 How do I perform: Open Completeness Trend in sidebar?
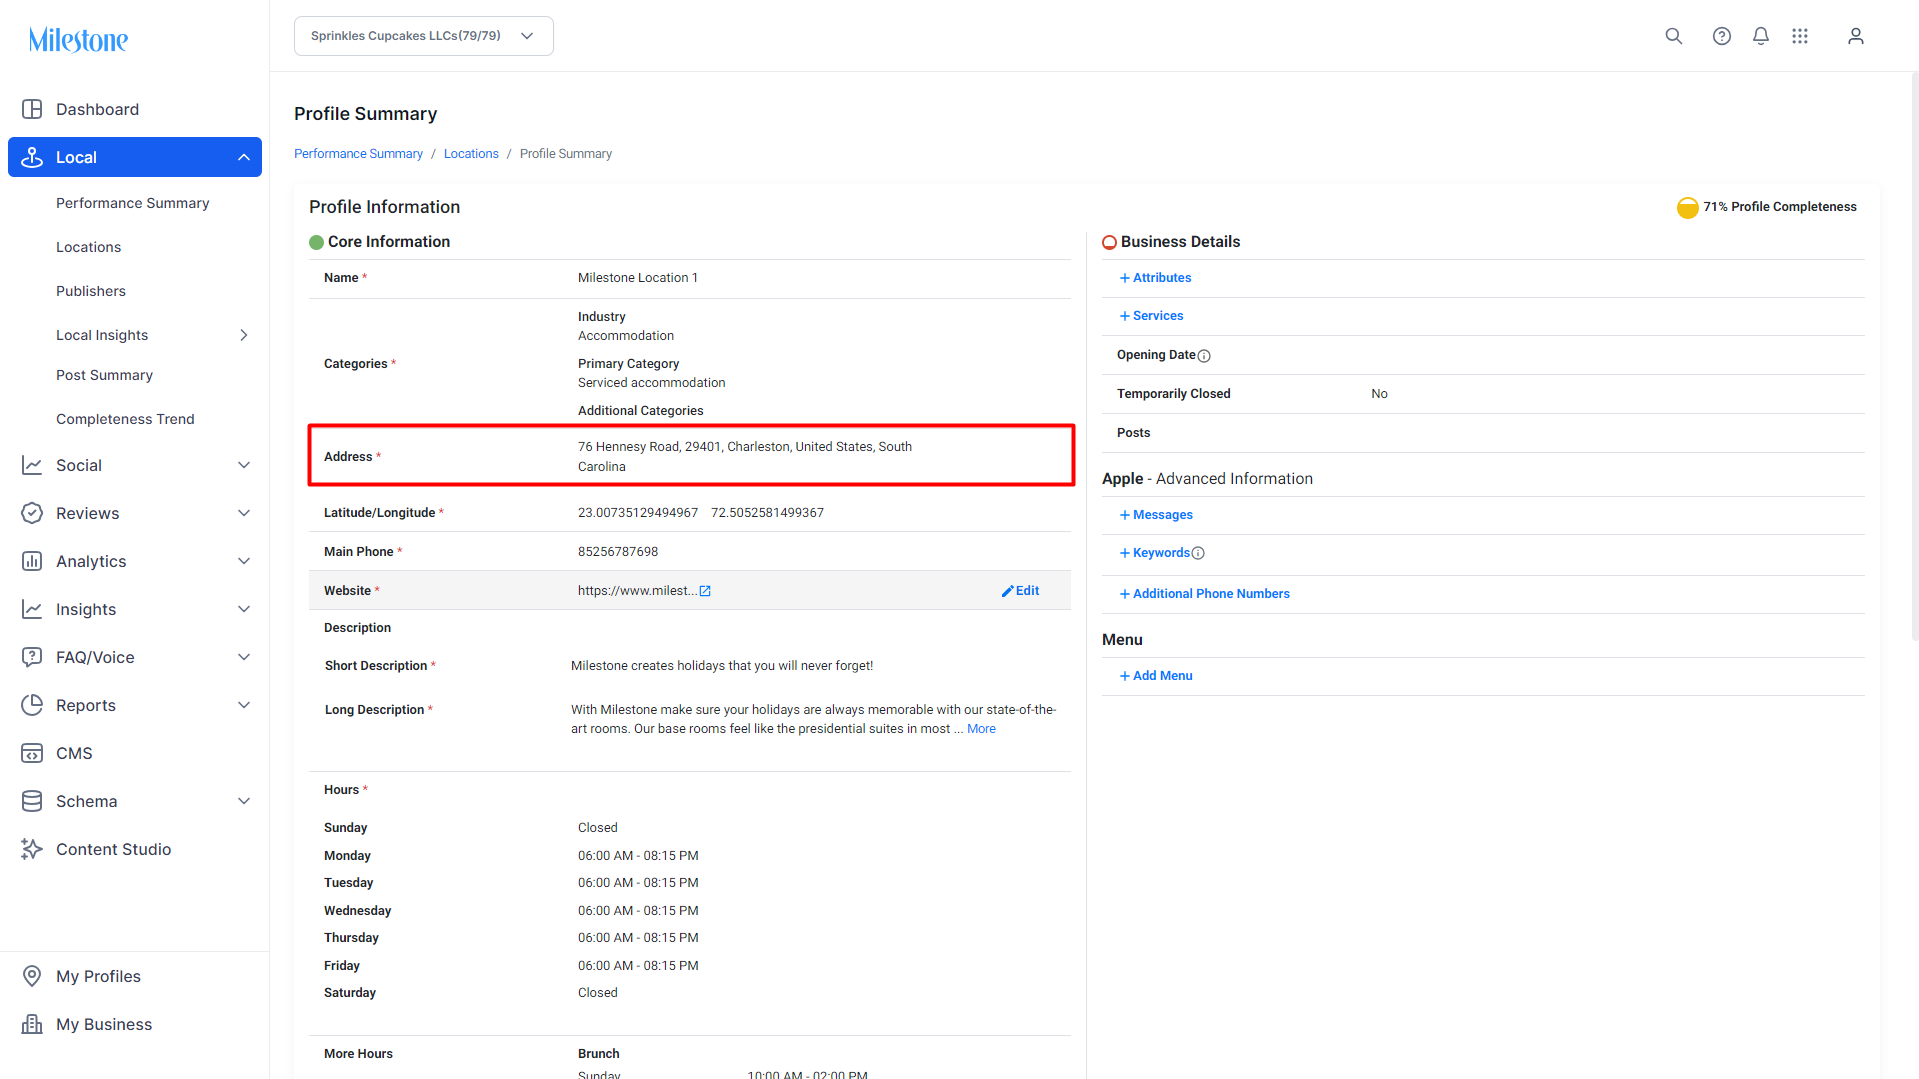tap(125, 419)
